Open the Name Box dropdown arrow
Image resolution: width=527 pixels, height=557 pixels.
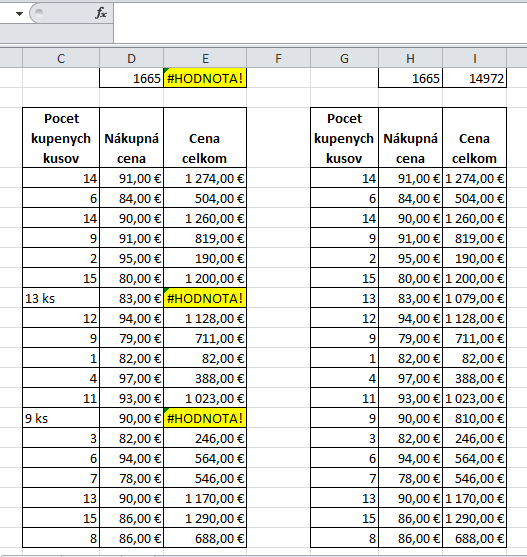(x=19, y=14)
